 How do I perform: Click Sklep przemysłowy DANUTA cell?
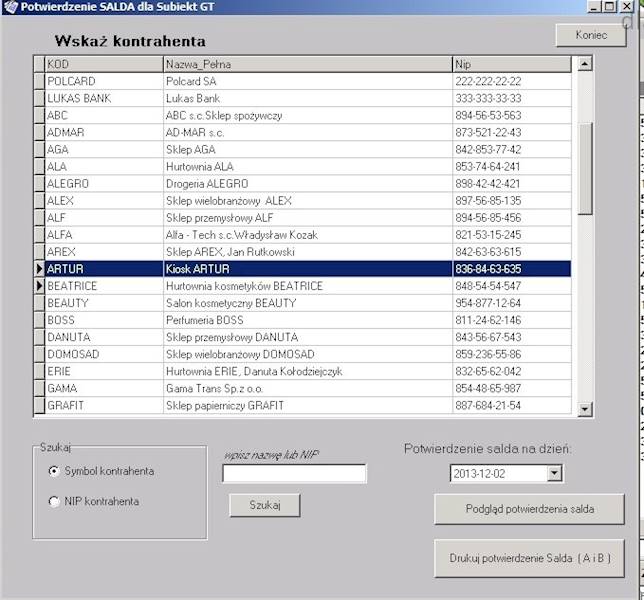pos(308,337)
